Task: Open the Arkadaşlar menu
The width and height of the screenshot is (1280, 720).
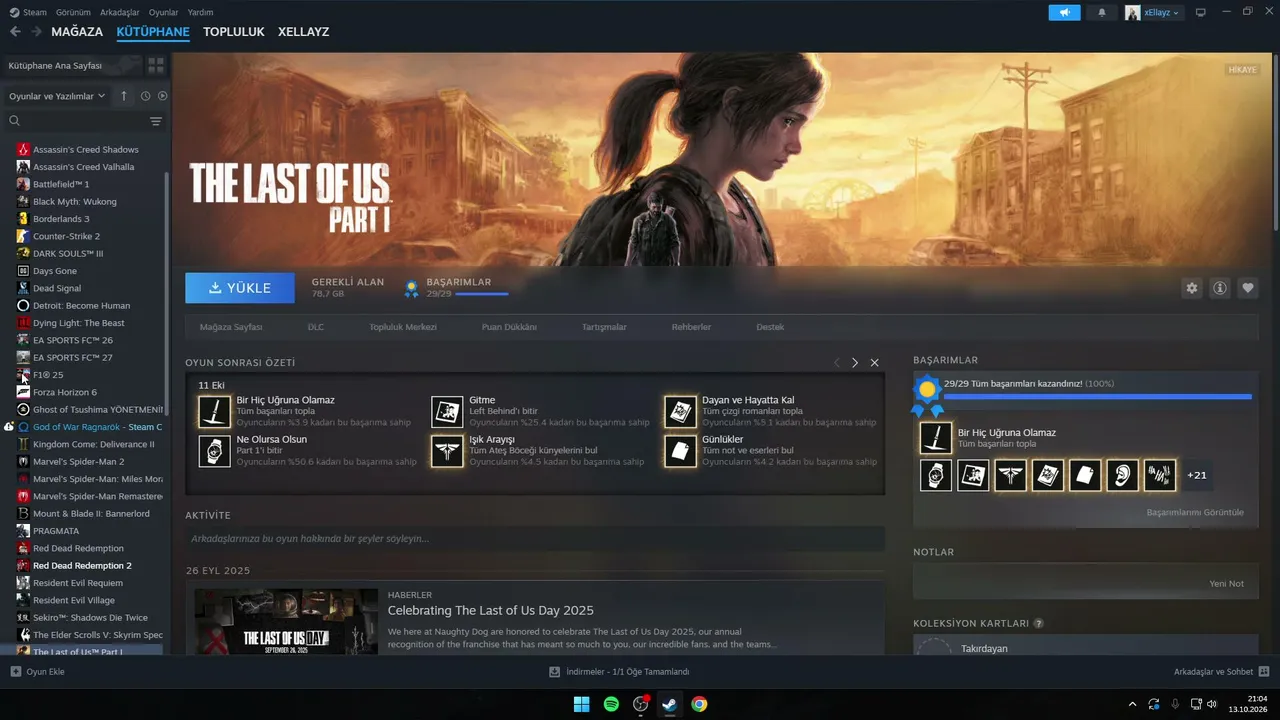Action: click(x=121, y=12)
